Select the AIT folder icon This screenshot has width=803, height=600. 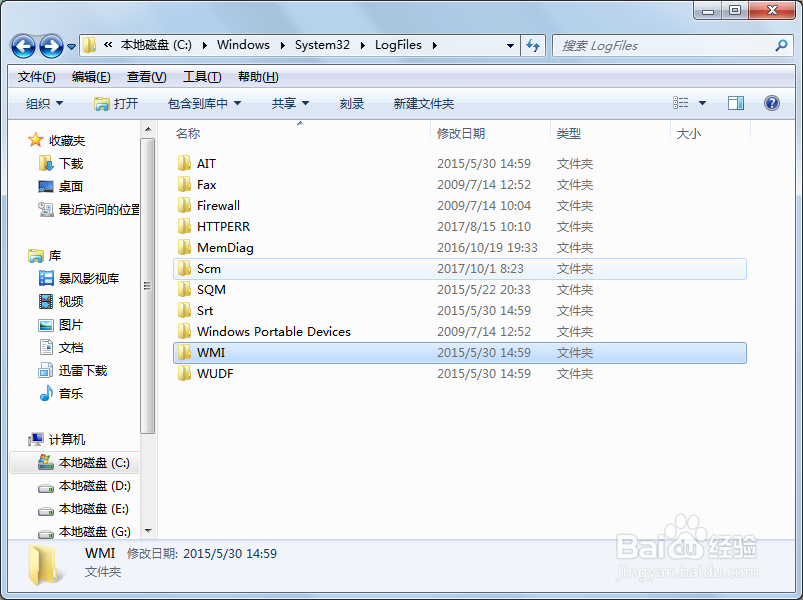click(x=184, y=163)
